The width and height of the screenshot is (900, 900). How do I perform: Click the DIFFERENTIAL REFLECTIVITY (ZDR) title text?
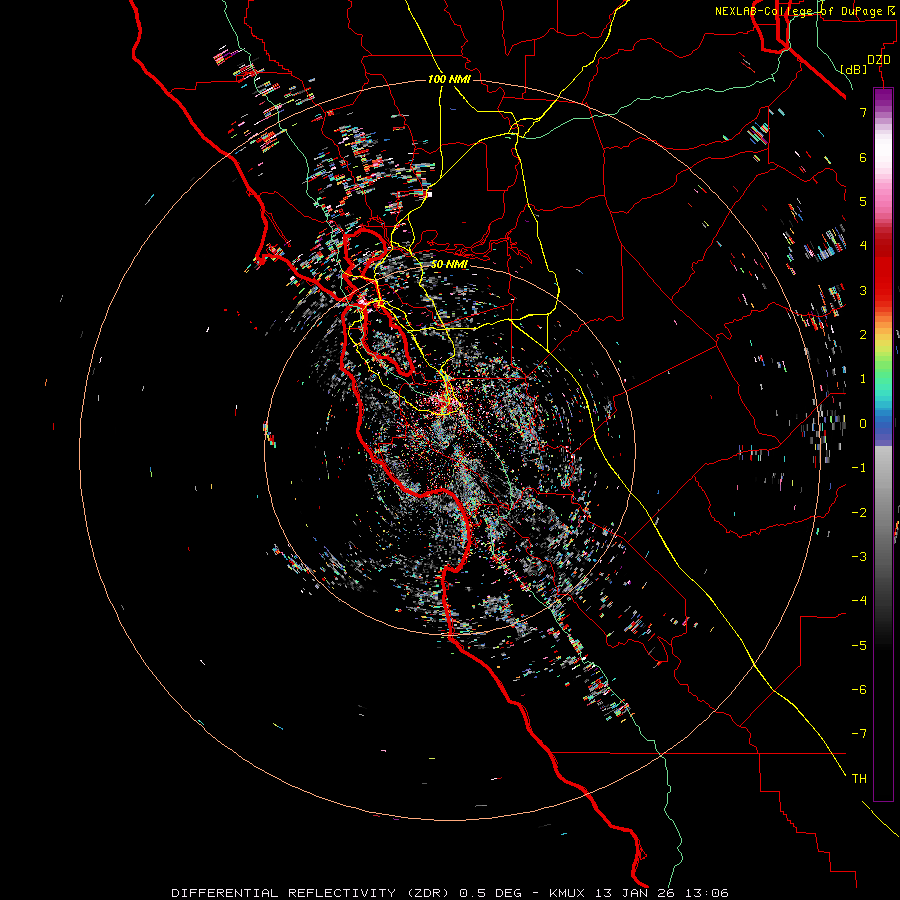click(312, 893)
